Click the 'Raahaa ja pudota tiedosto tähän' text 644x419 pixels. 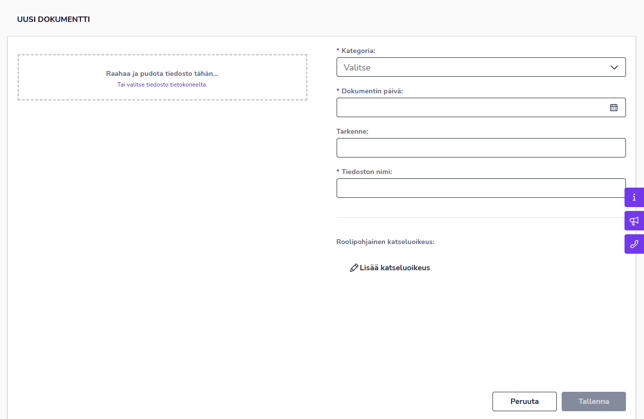162,73
